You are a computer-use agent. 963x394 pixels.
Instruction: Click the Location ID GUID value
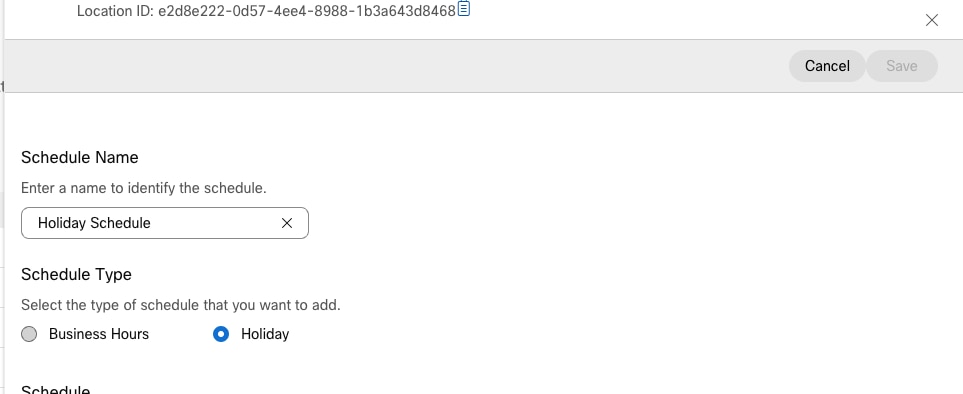tap(307, 11)
